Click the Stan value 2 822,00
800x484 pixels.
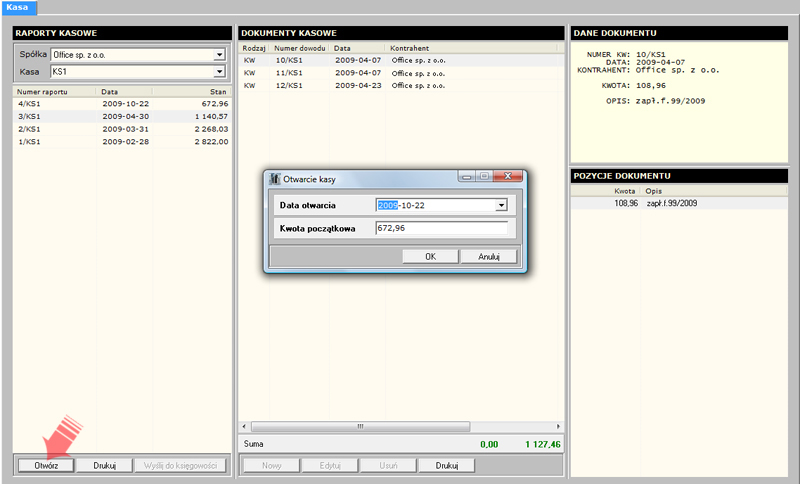pyautogui.click(x=211, y=142)
